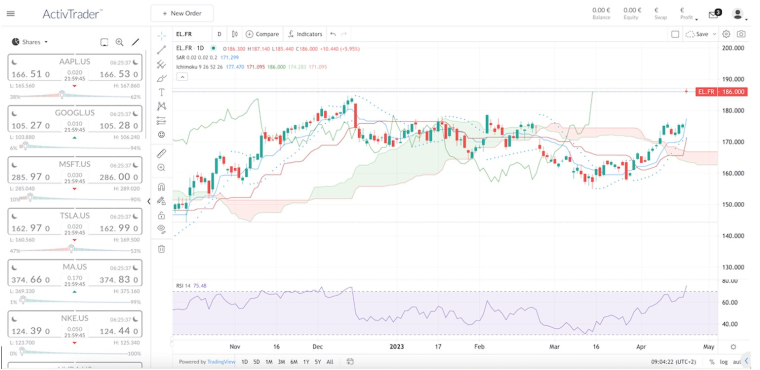Open the D timeframe interval dropdown
The width and height of the screenshot is (760, 370).
[219, 34]
